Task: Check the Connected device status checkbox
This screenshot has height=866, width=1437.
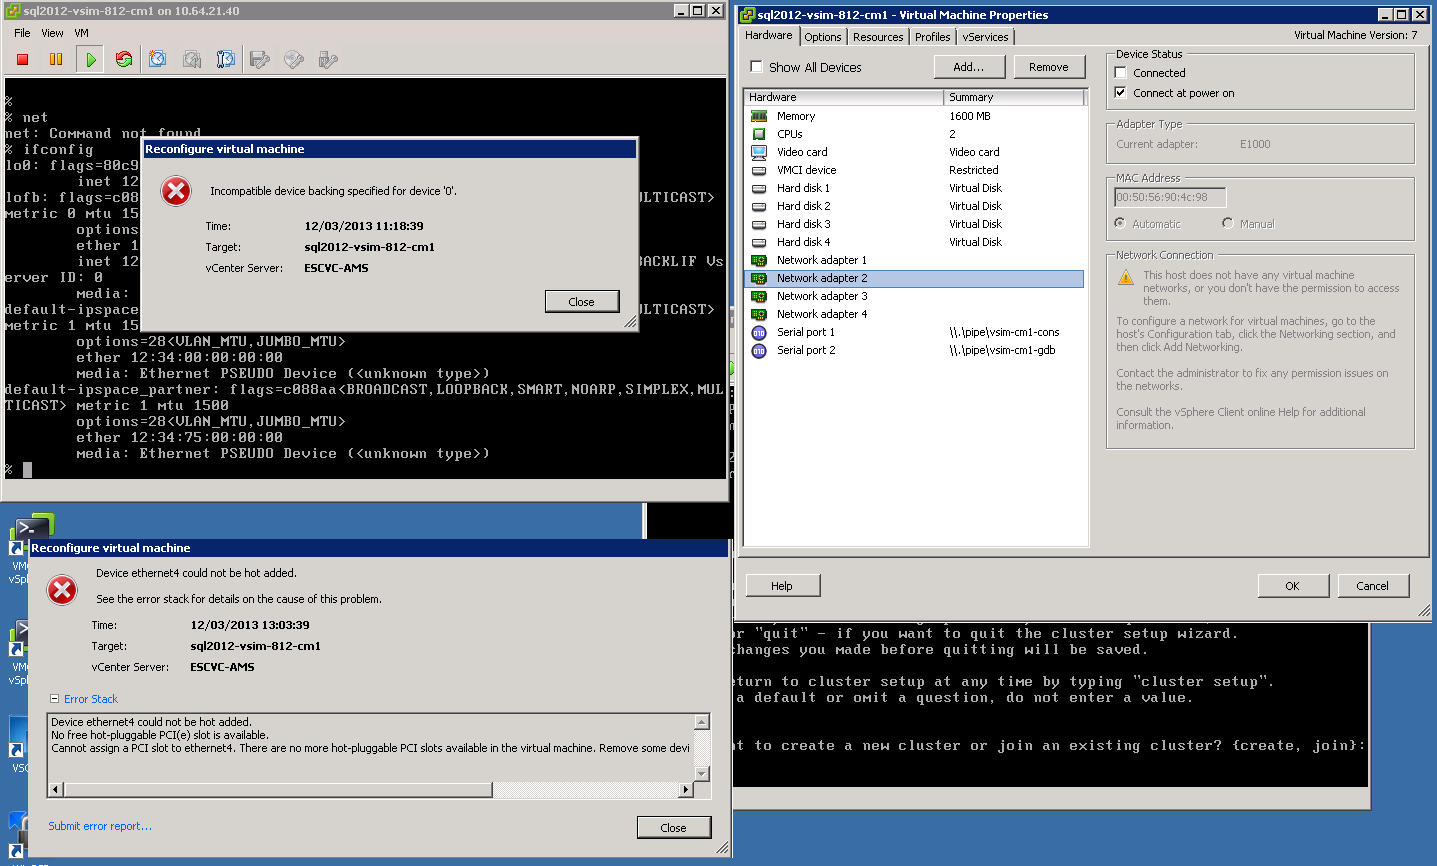Action: coord(1121,73)
